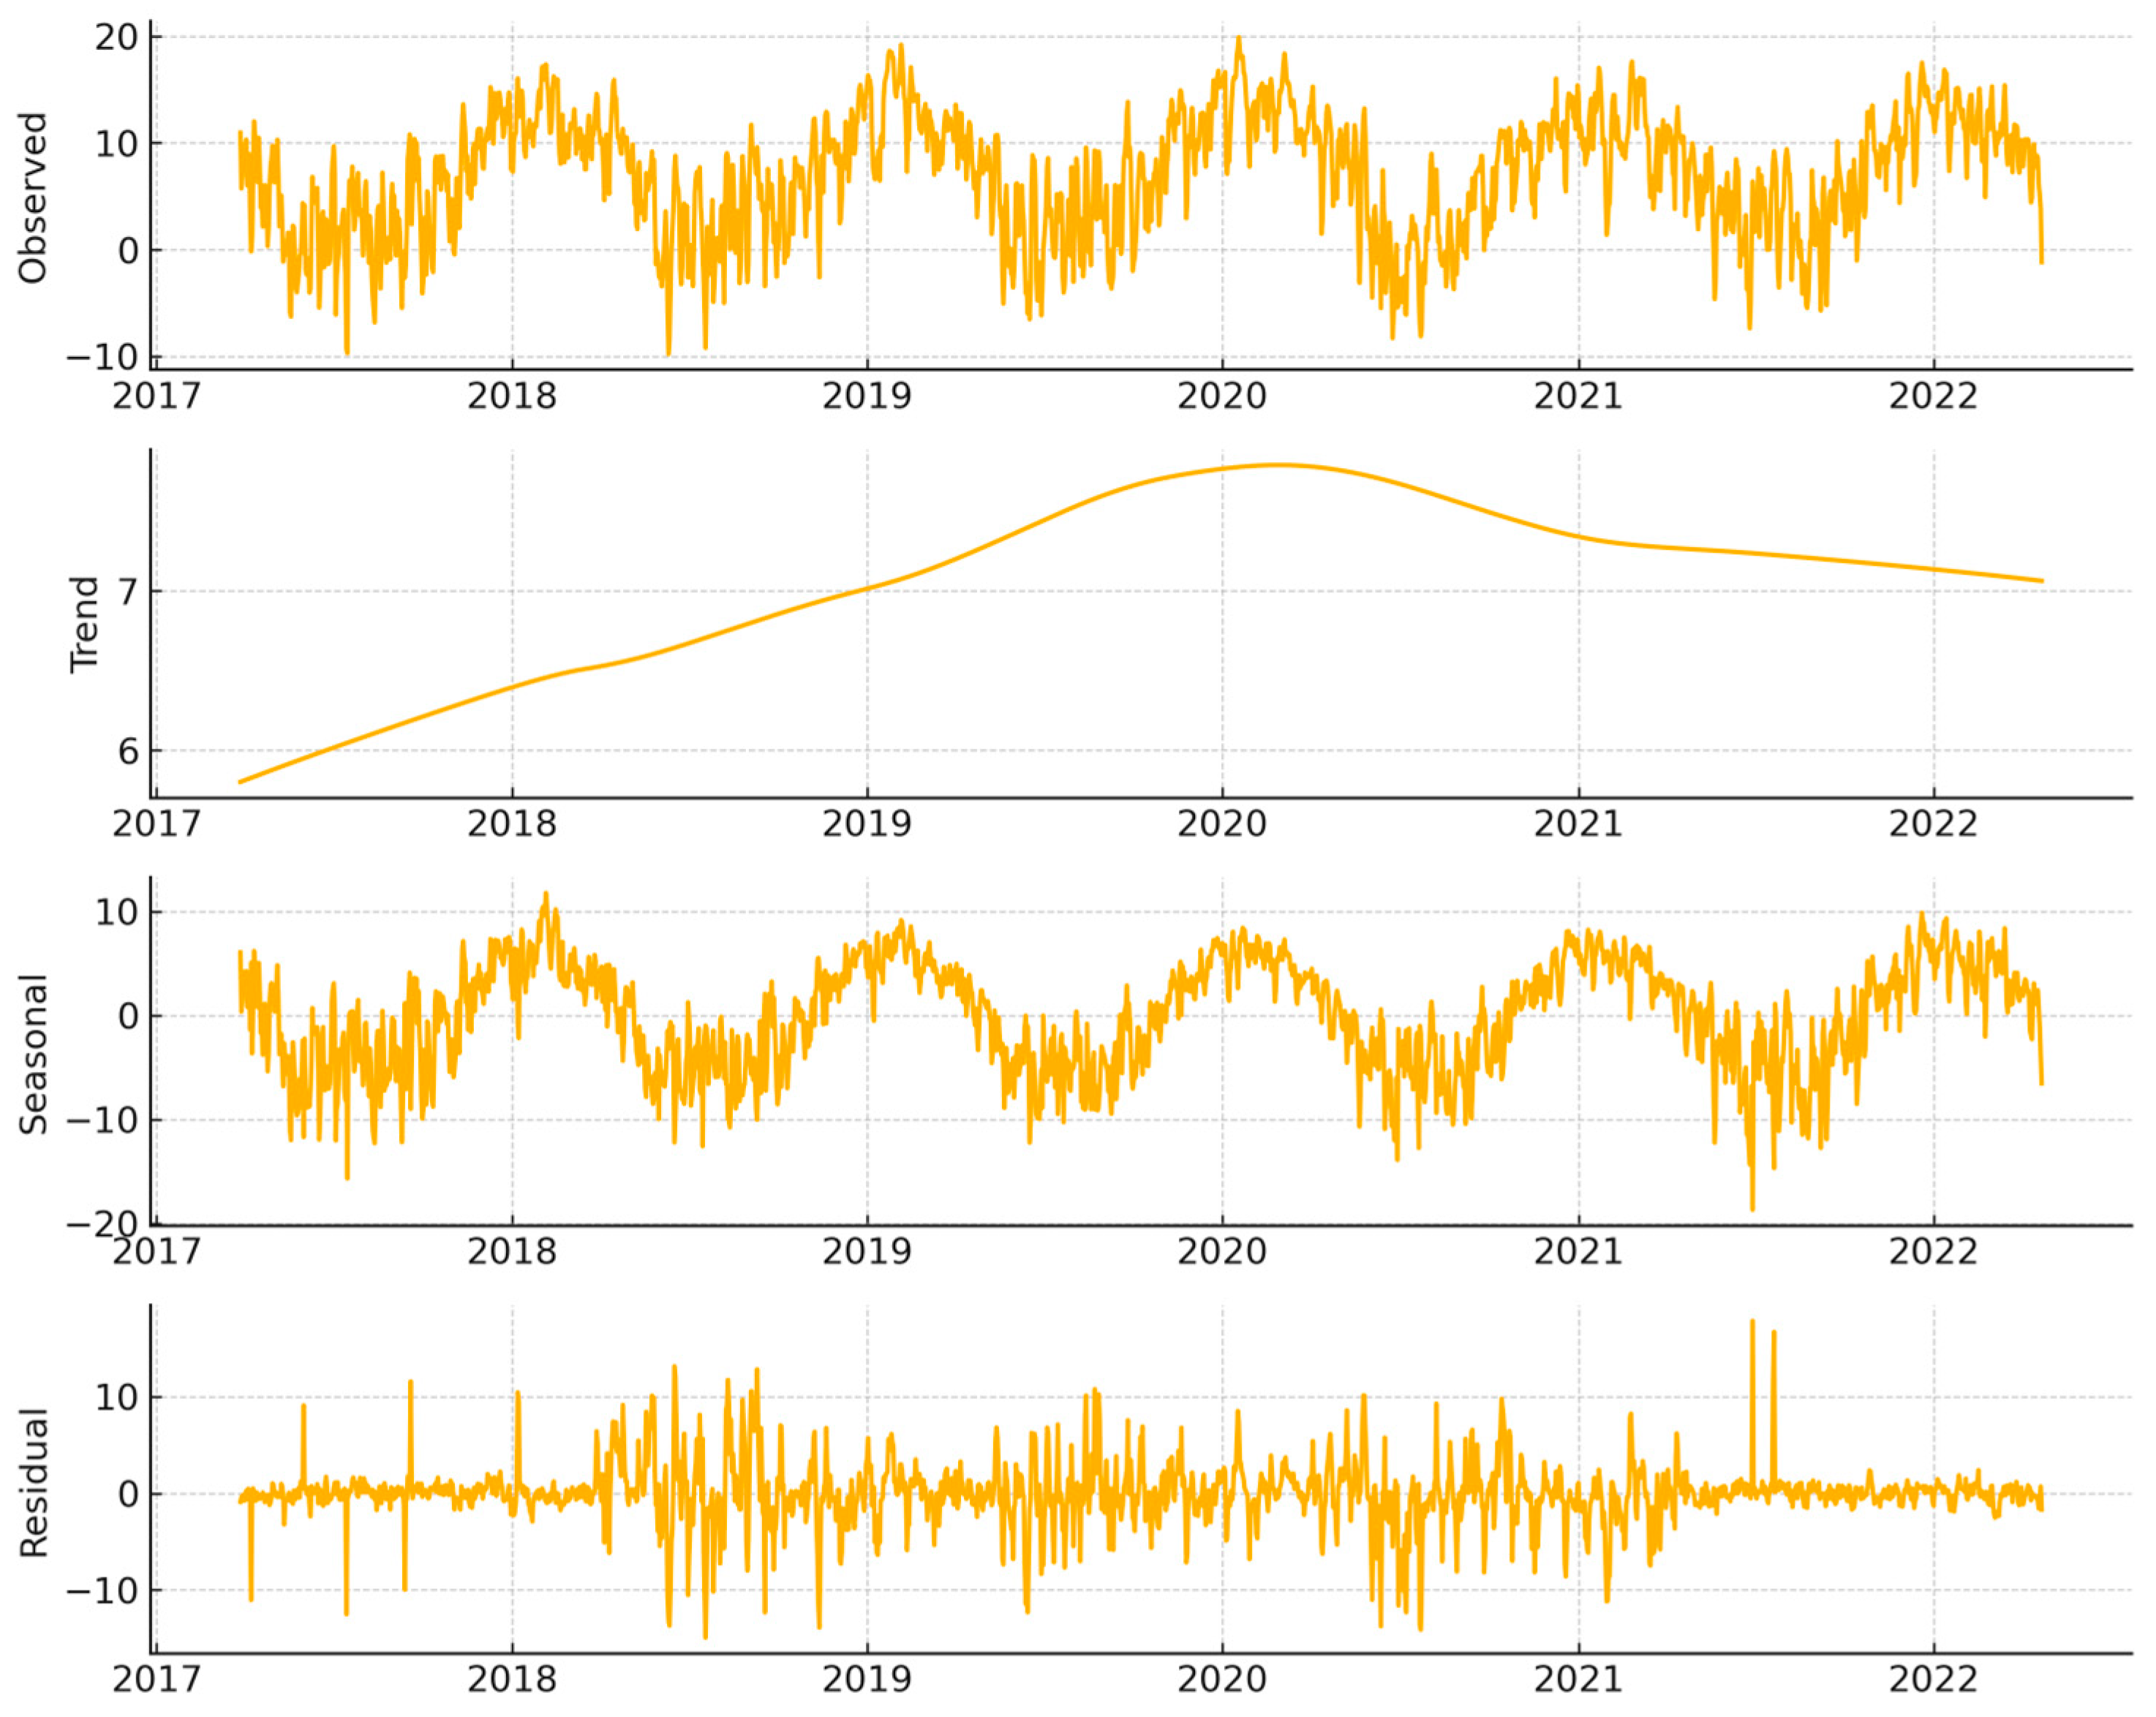2156x1717 pixels.
Task: Click the 6 tick on the Trend axis
Action: pos(128,751)
